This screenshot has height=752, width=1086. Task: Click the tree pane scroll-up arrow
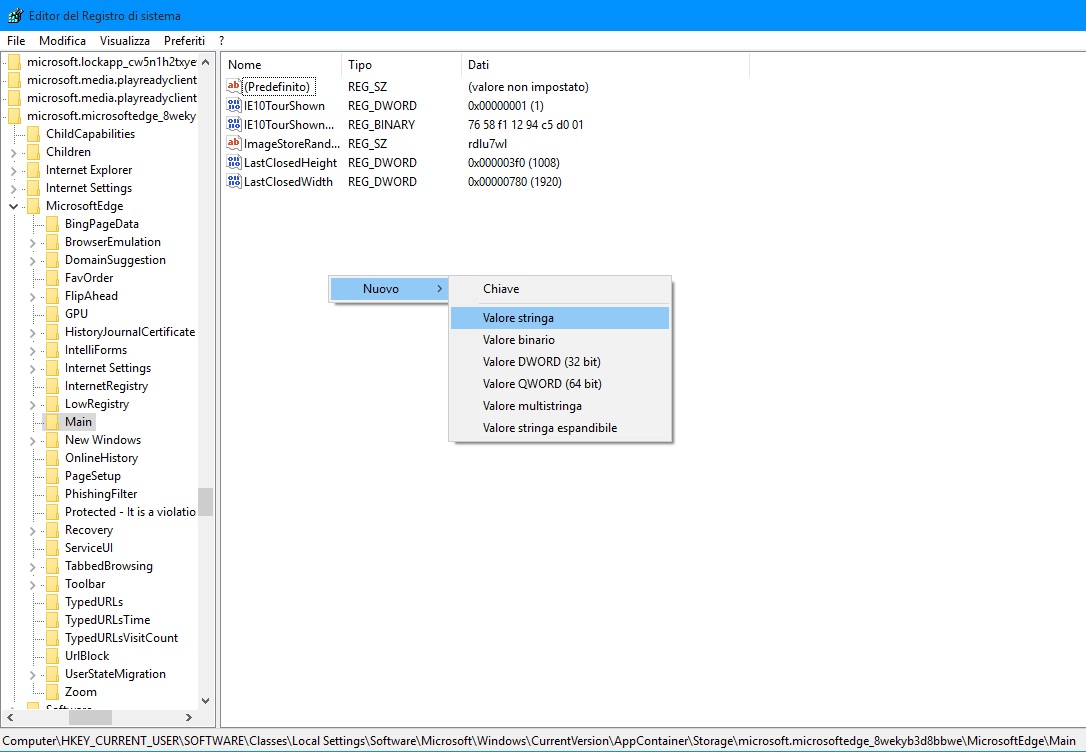(x=205, y=62)
